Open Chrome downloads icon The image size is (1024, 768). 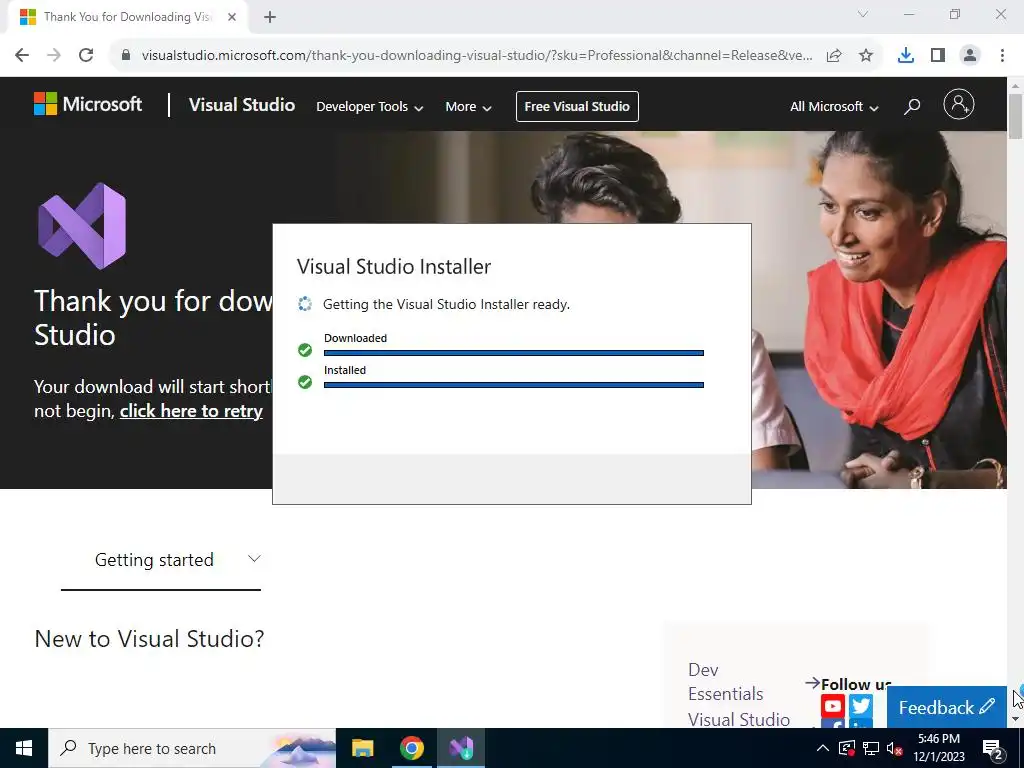click(906, 56)
